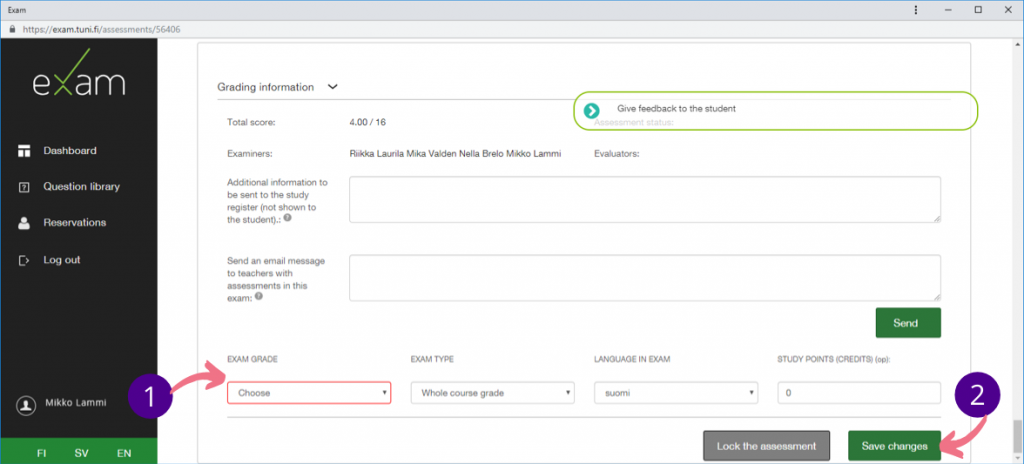Open the Language in Exam dropdown
The height and width of the screenshot is (464, 1024).
point(676,393)
